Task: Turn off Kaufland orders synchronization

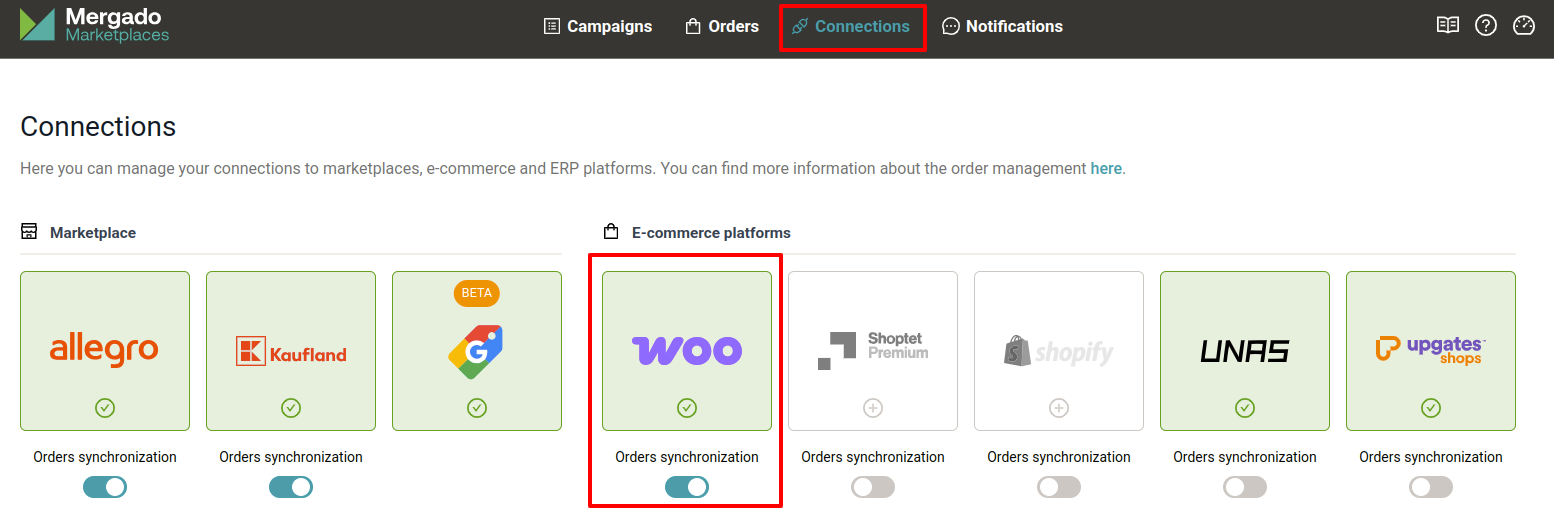Action: tap(291, 487)
